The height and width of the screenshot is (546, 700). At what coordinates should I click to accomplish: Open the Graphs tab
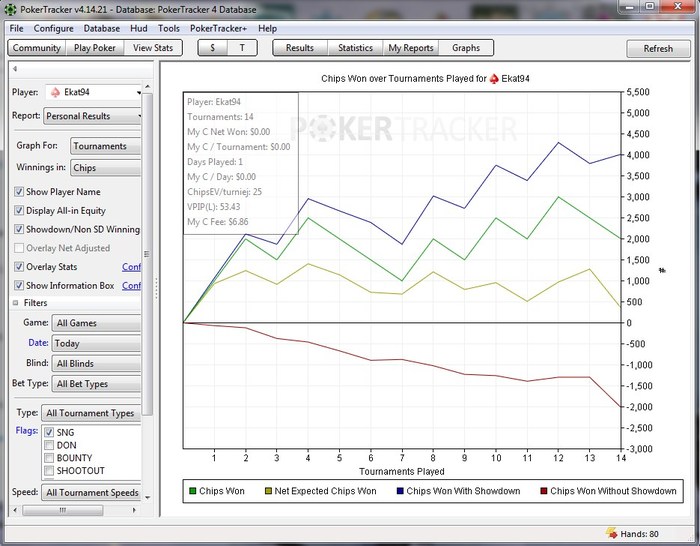pyautogui.click(x=466, y=48)
